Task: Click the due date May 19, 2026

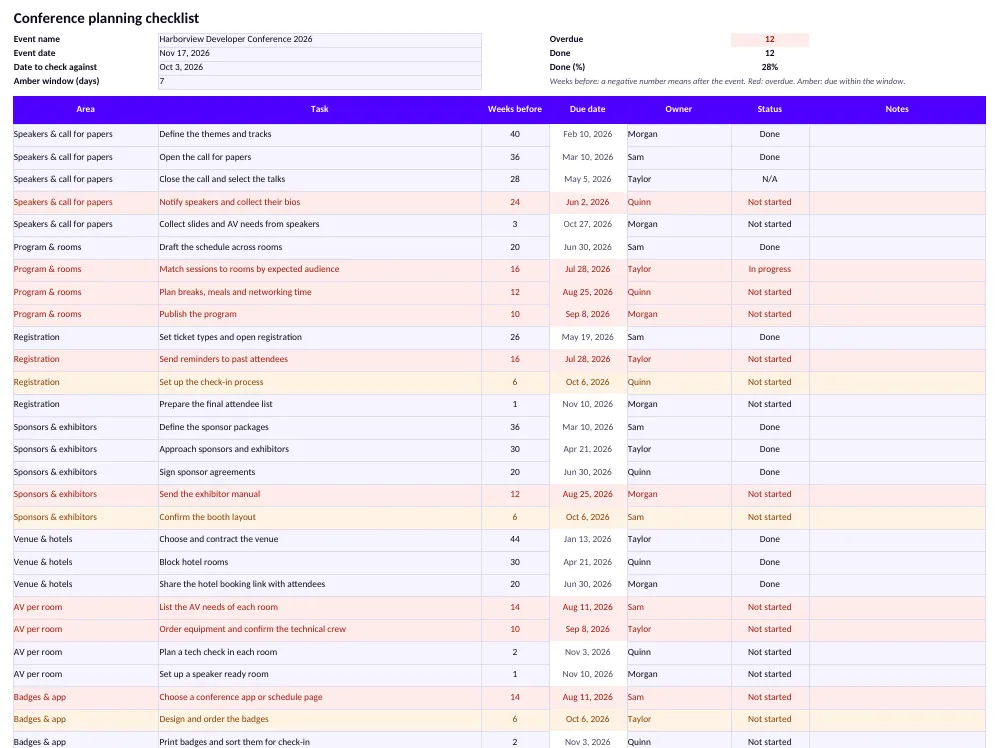Action: 587,337
